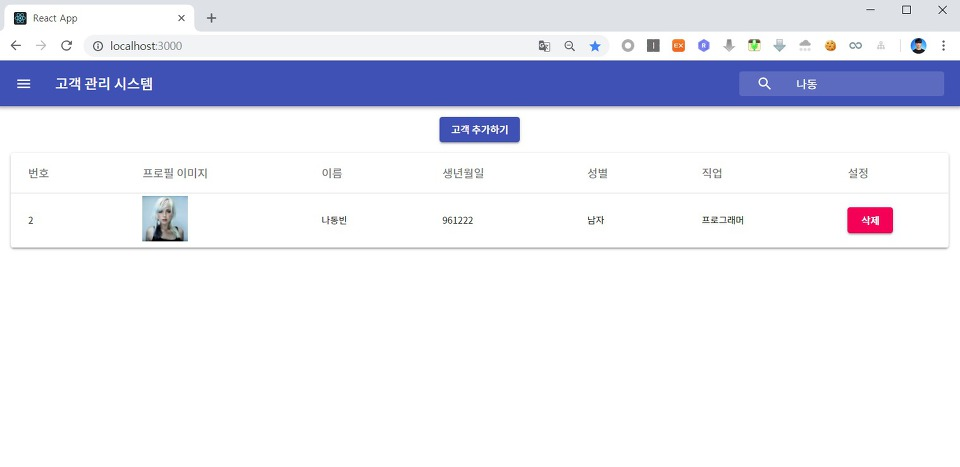
Task: Click the 고객 추가하기 button
Action: pos(479,130)
